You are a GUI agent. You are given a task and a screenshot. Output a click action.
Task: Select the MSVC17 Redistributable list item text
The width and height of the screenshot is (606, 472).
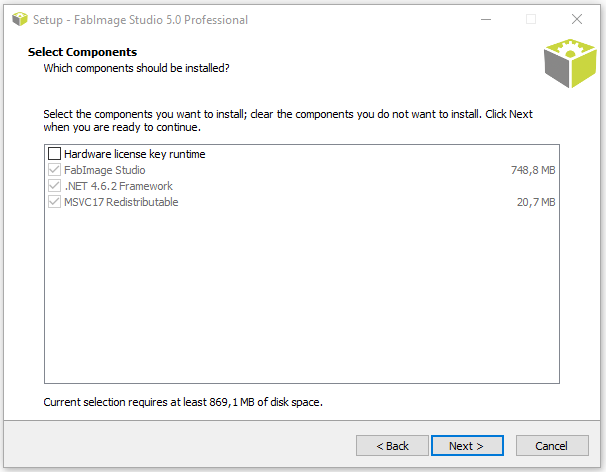pyautogui.click(x=121, y=202)
